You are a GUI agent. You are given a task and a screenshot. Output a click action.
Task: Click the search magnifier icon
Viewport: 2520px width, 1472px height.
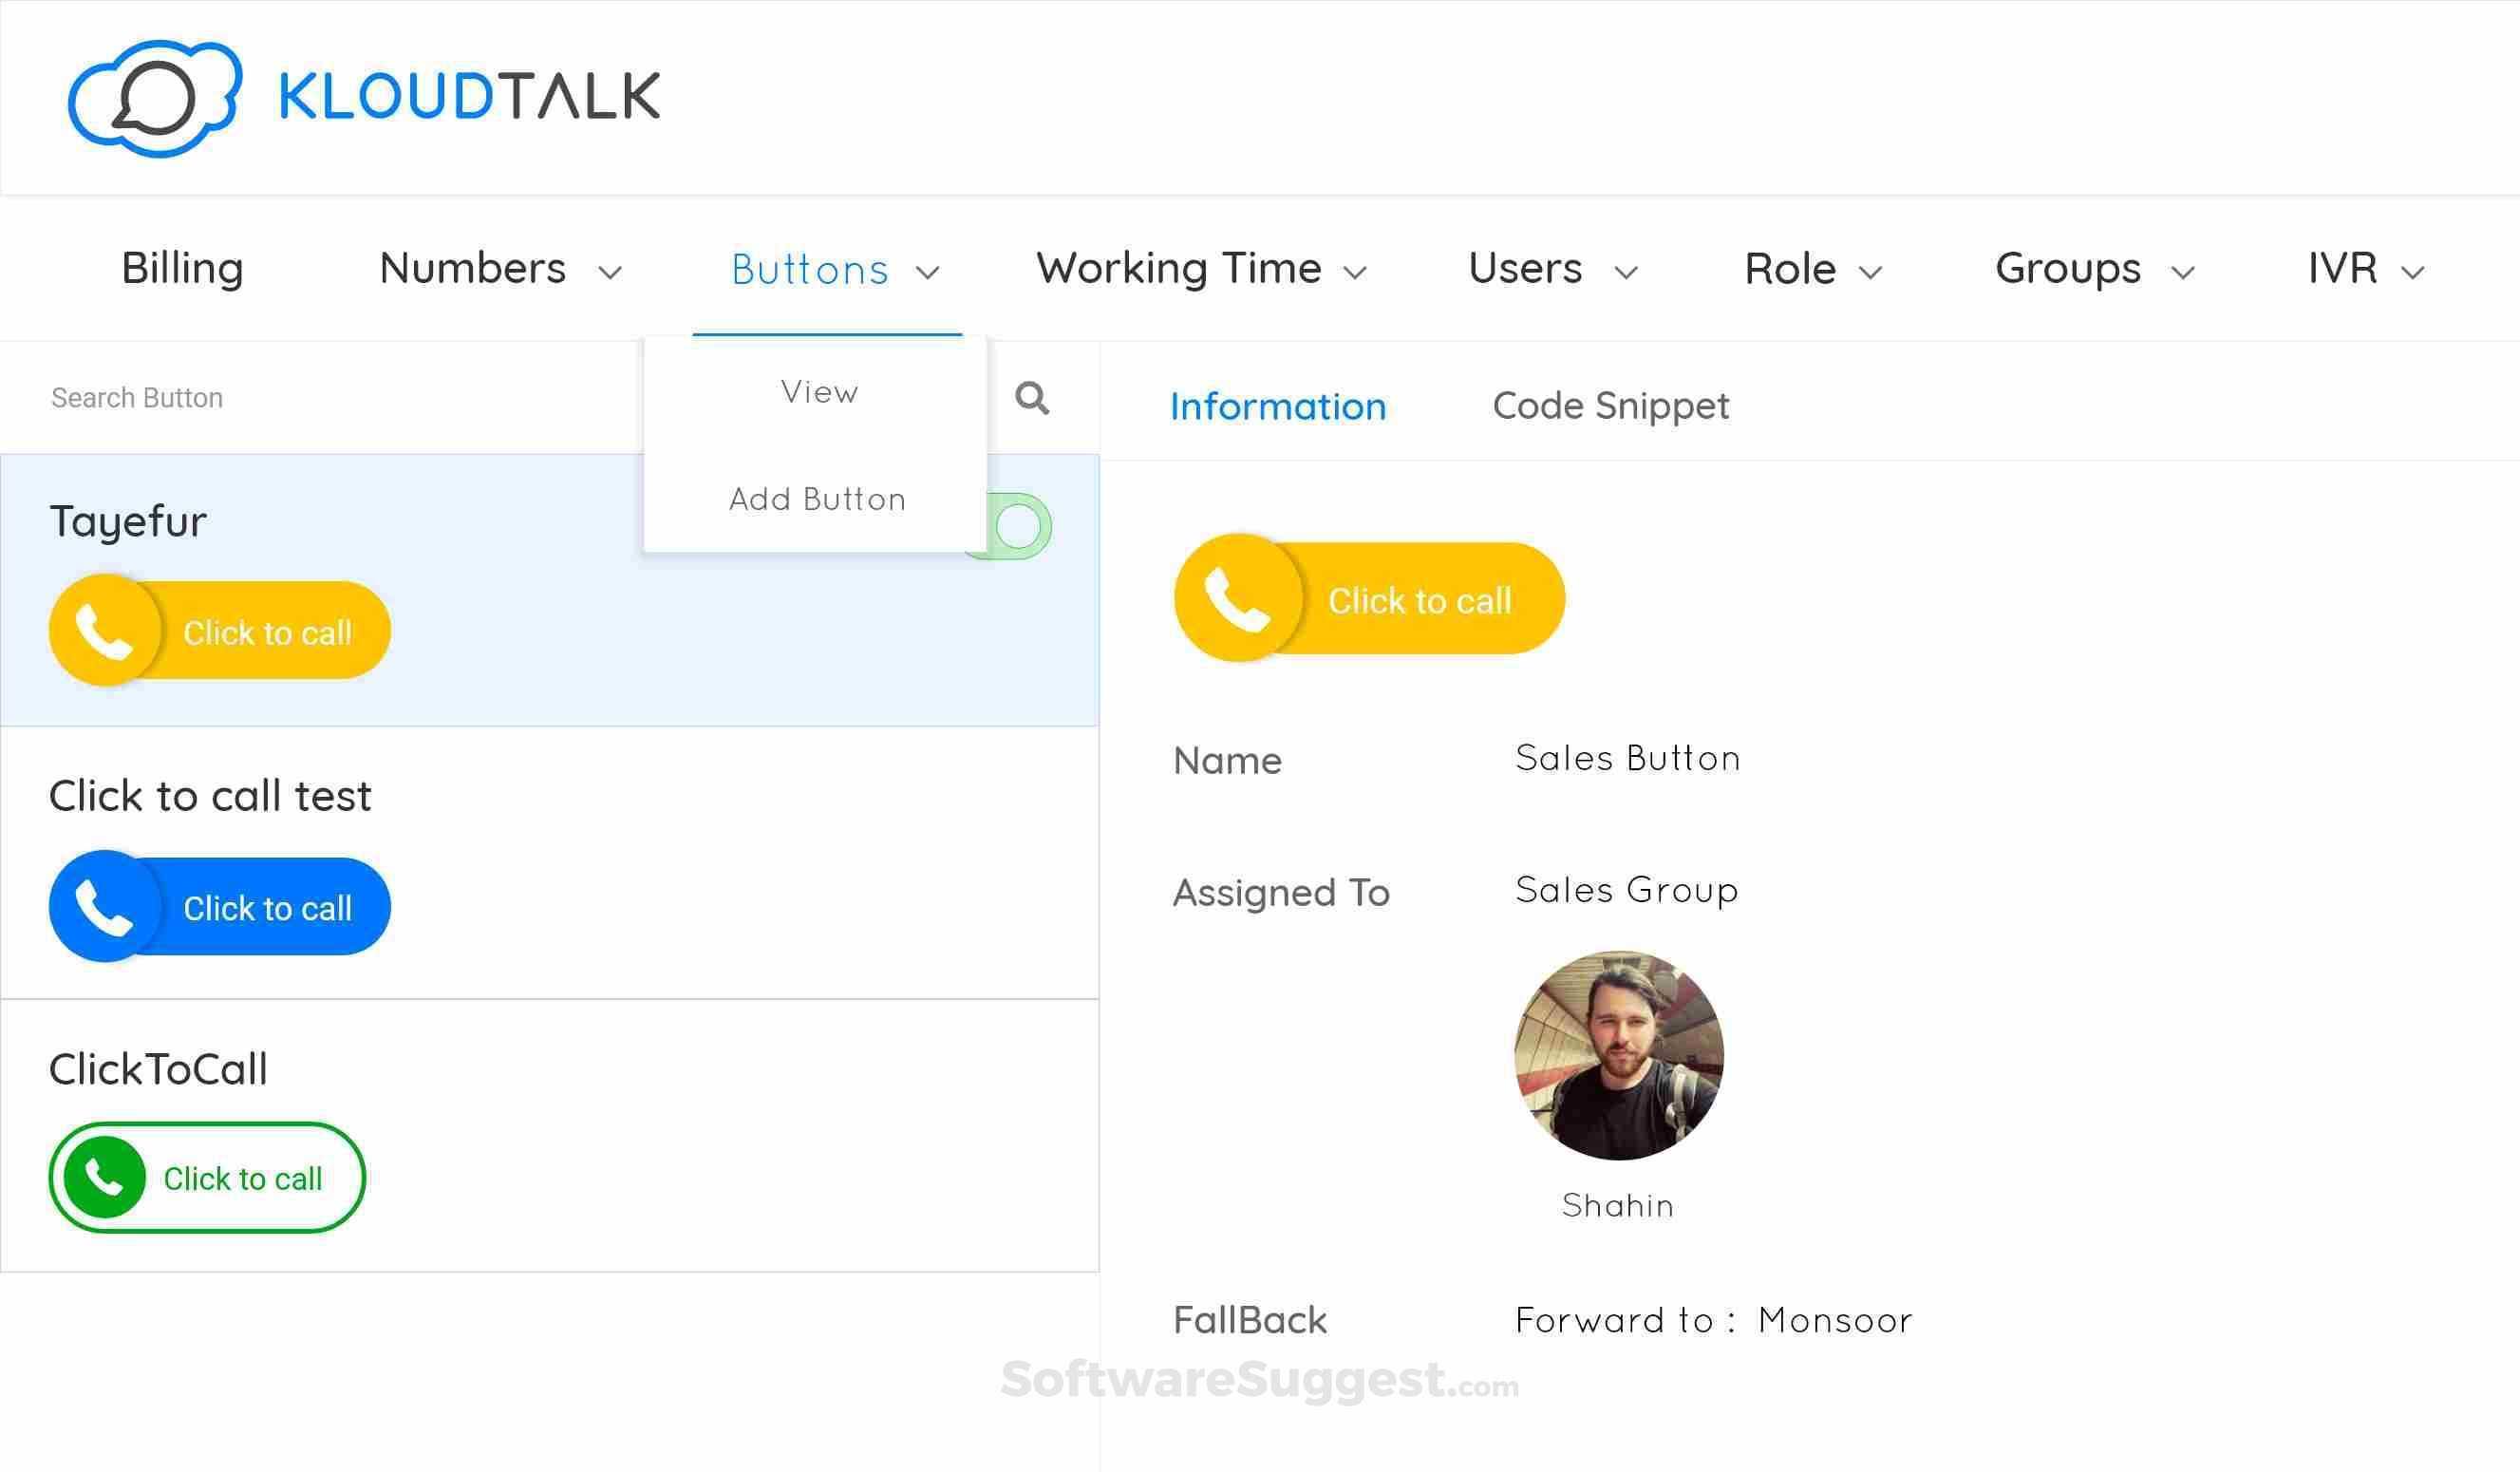1031,398
